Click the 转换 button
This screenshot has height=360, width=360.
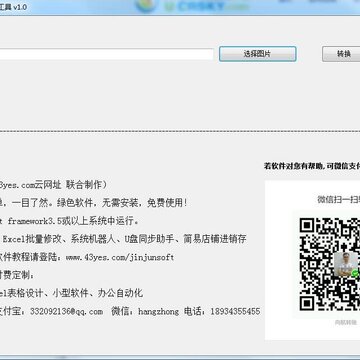point(341,54)
